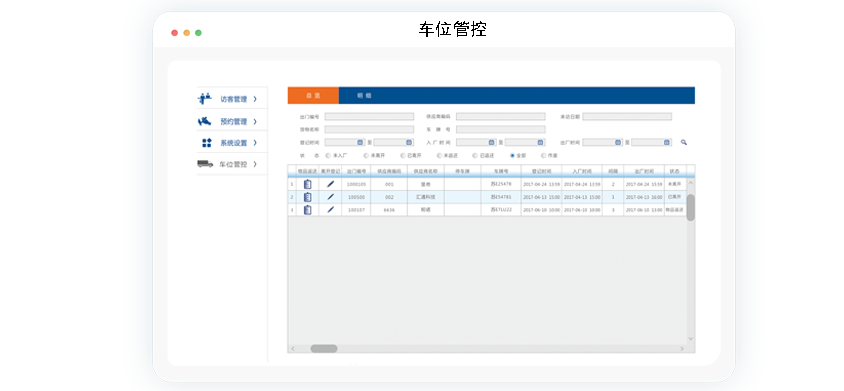Click the table scroll-right arrow
The width and height of the screenshot is (844, 391).
pyautogui.click(x=681, y=349)
